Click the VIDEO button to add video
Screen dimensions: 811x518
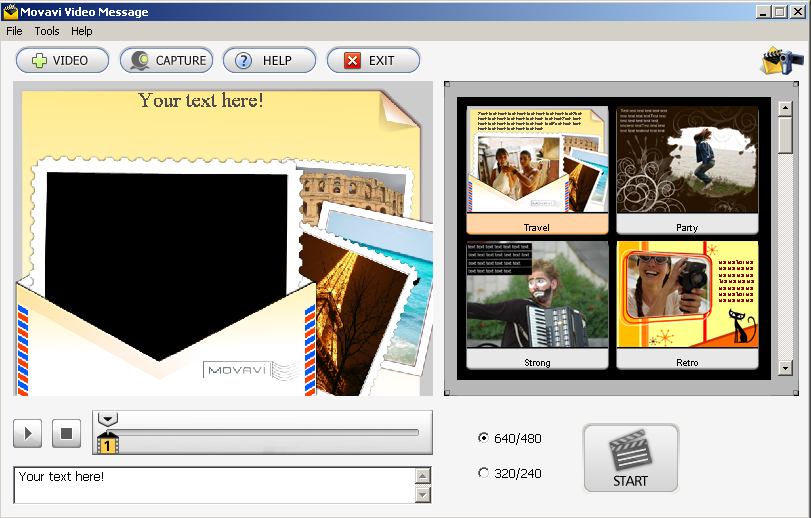62,60
